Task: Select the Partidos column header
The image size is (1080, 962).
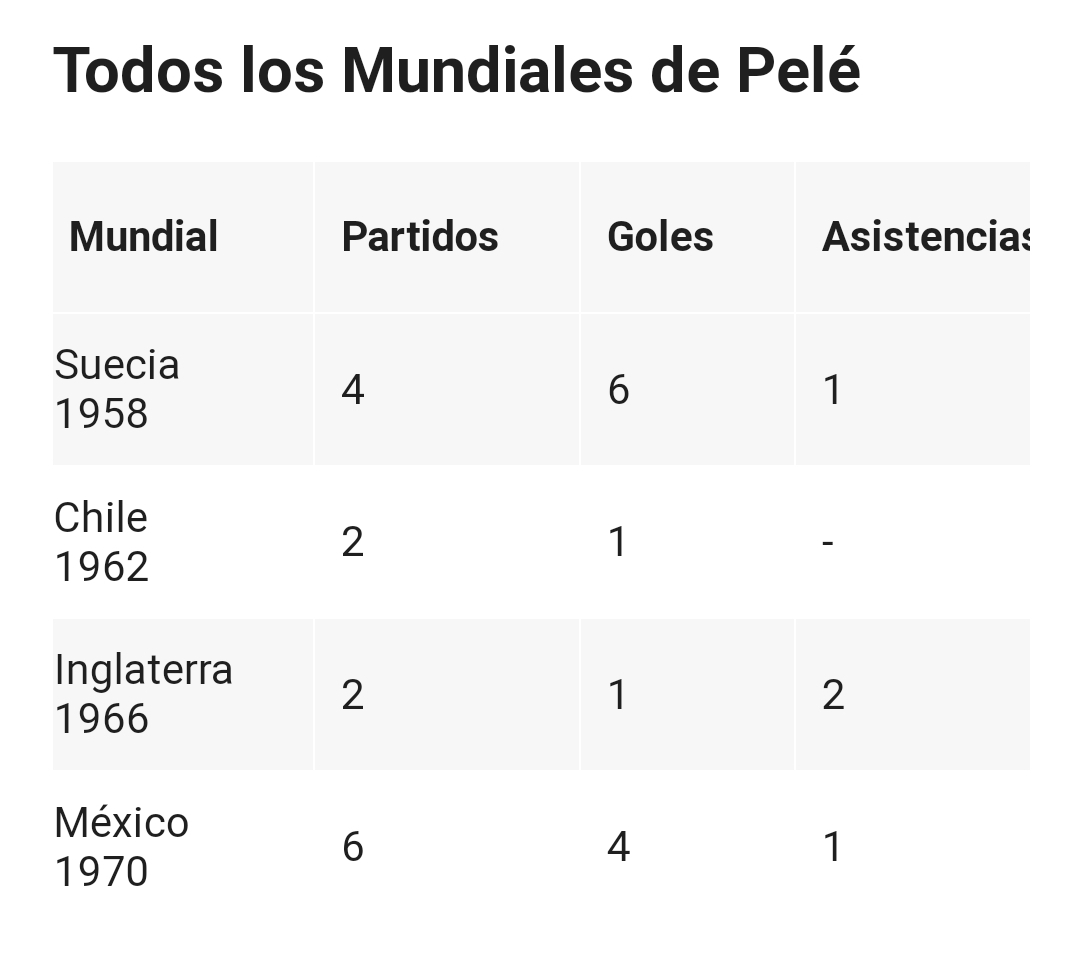Action: [x=420, y=237]
